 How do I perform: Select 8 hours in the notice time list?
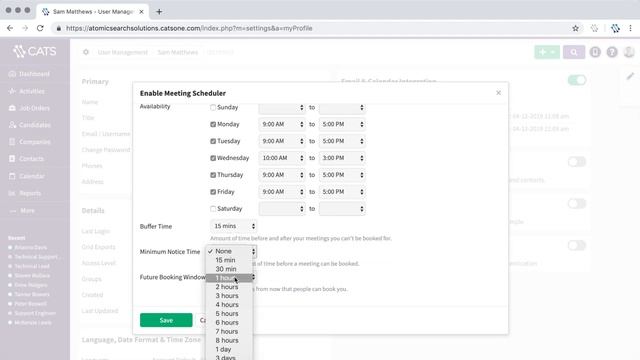(229, 340)
